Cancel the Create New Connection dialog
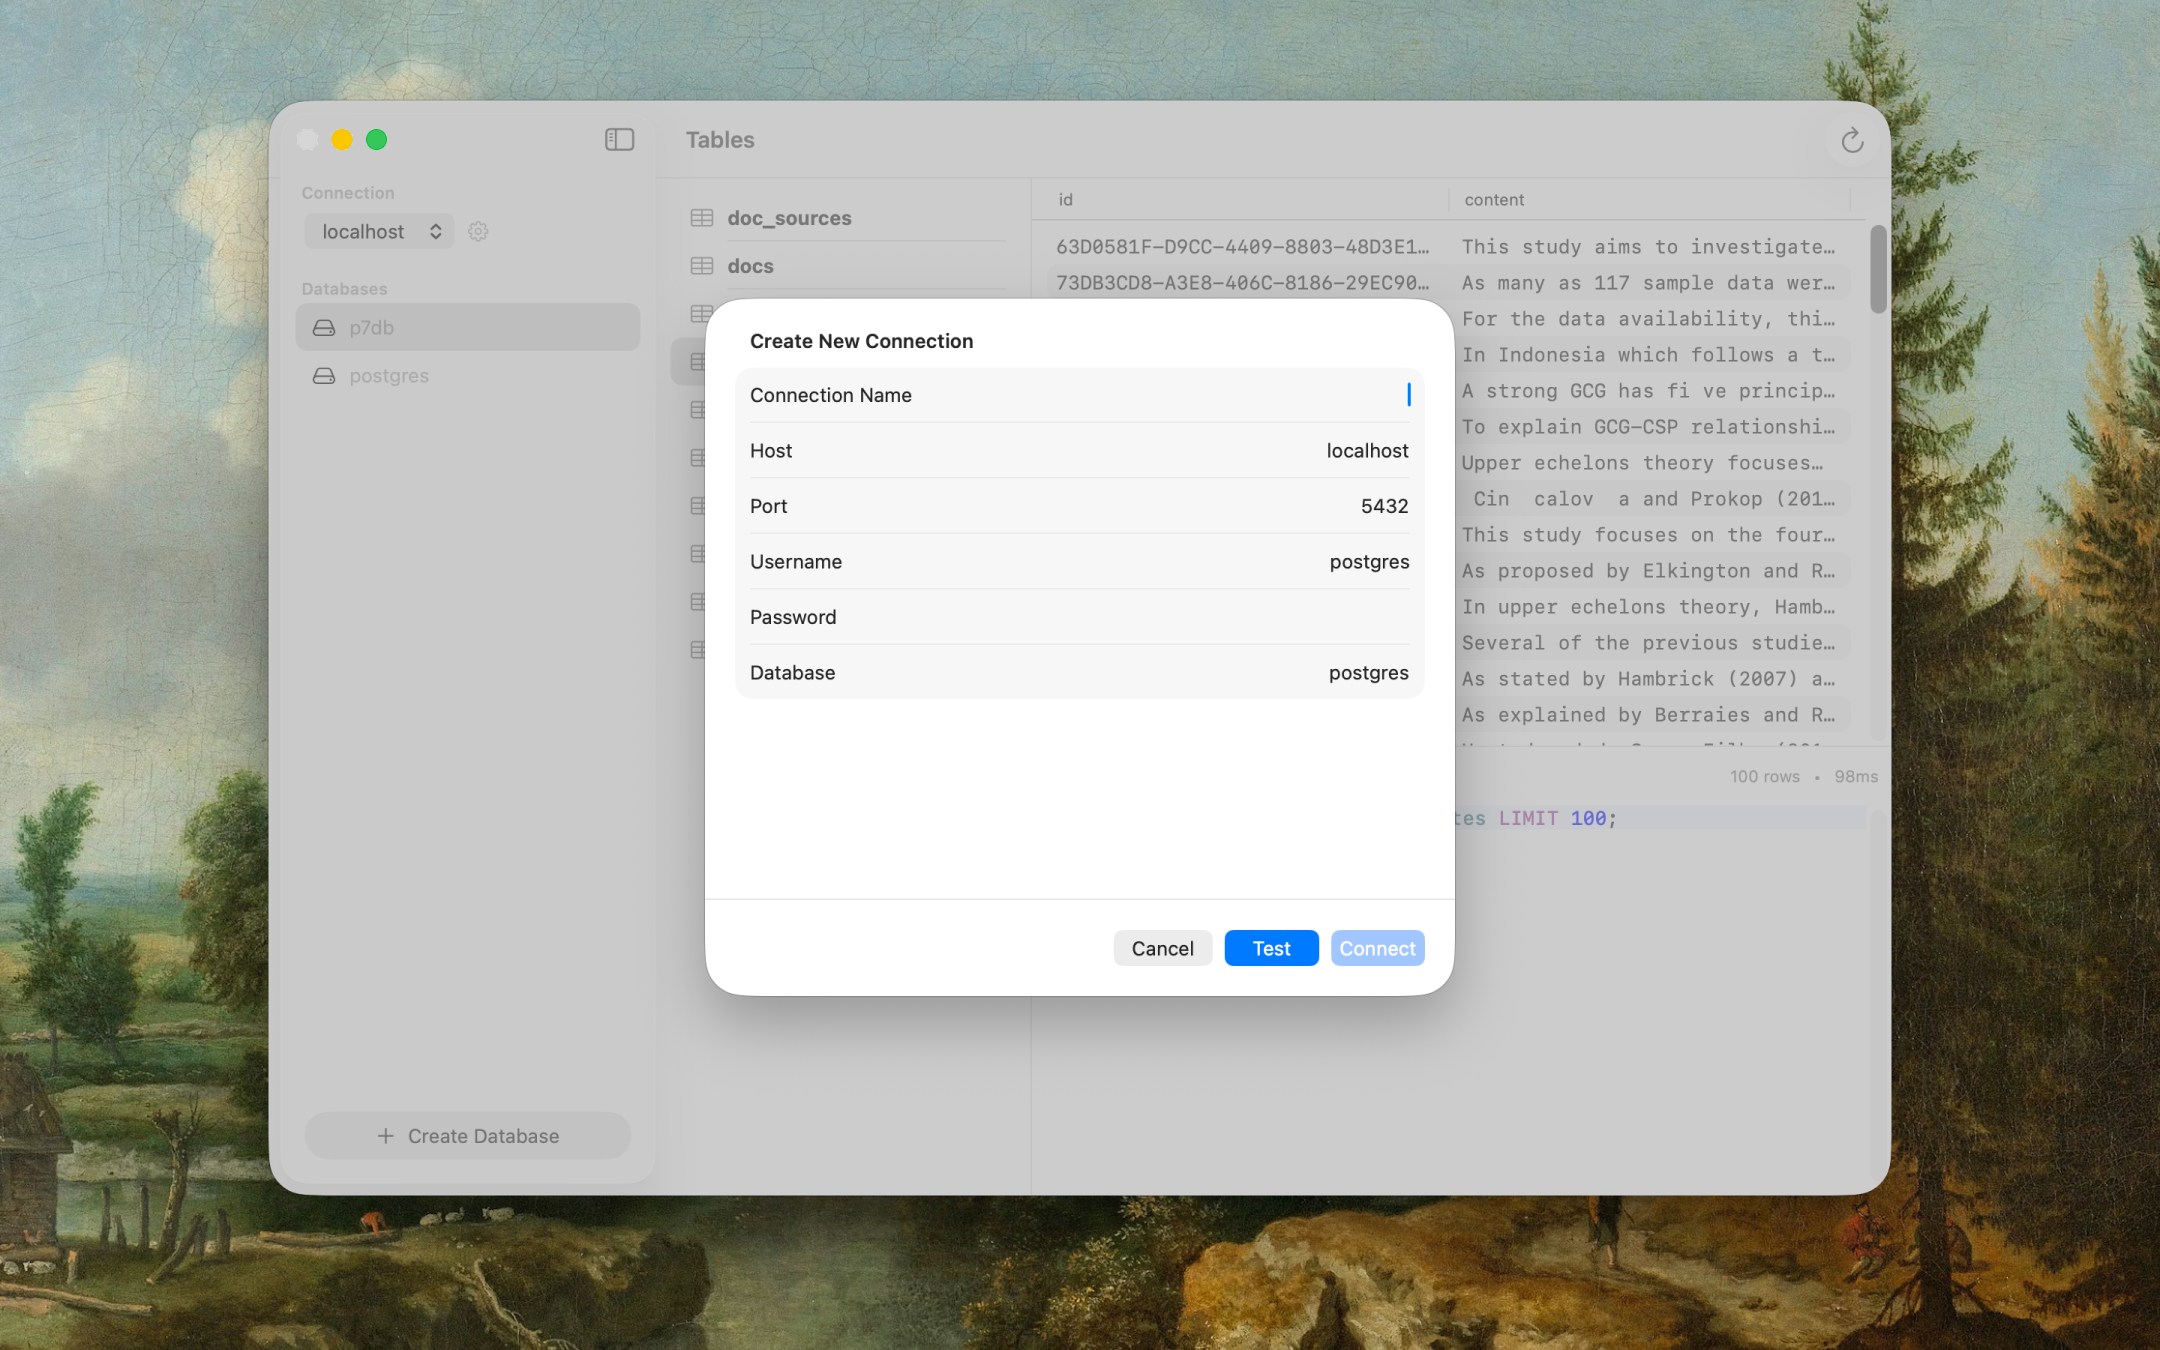Viewport: 2160px width, 1350px height. click(1162, 947)
